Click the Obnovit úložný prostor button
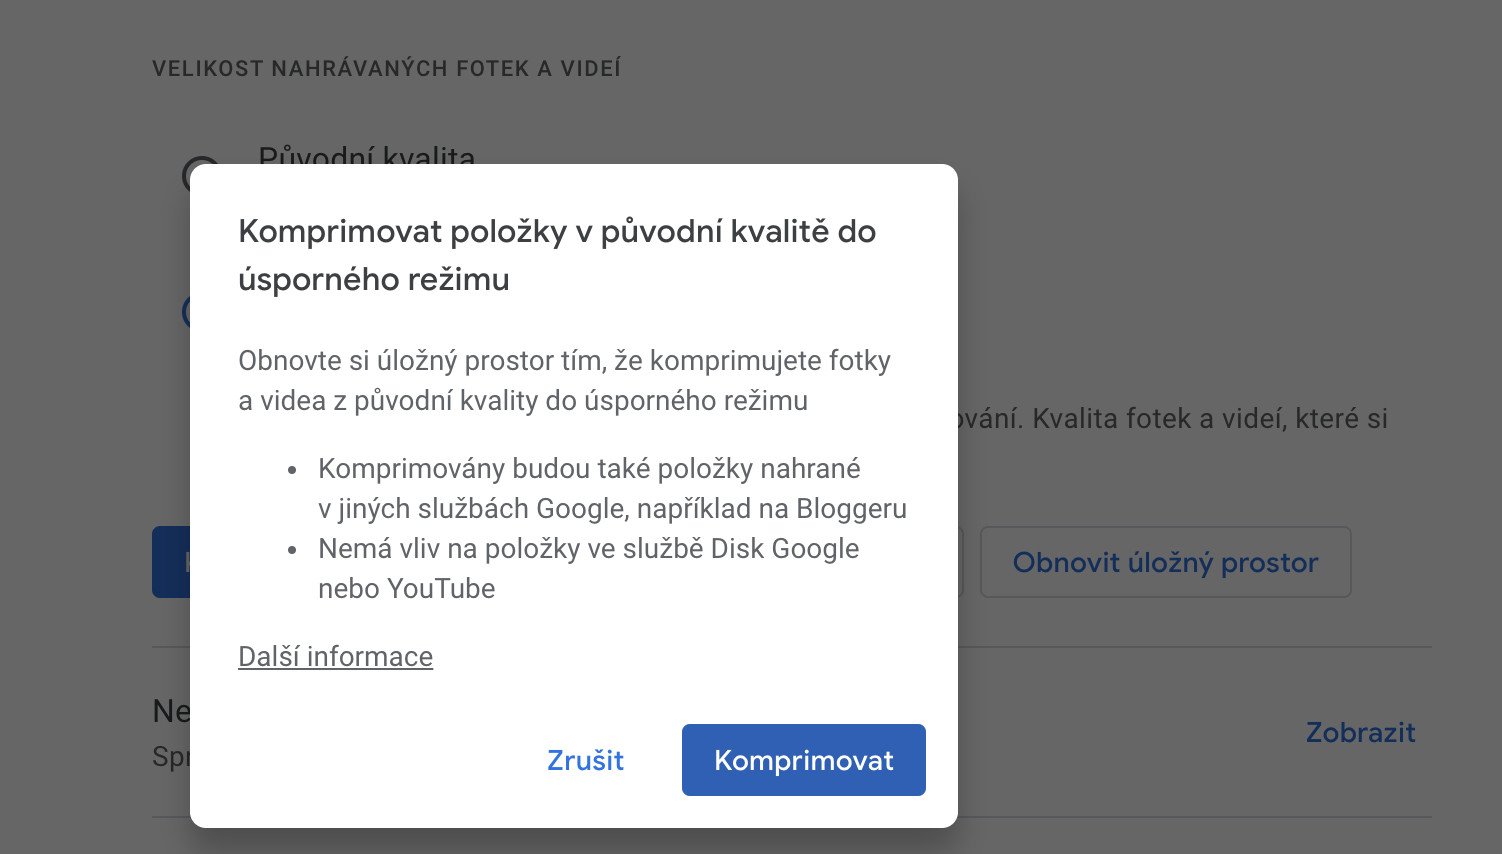 [1165, 562]
